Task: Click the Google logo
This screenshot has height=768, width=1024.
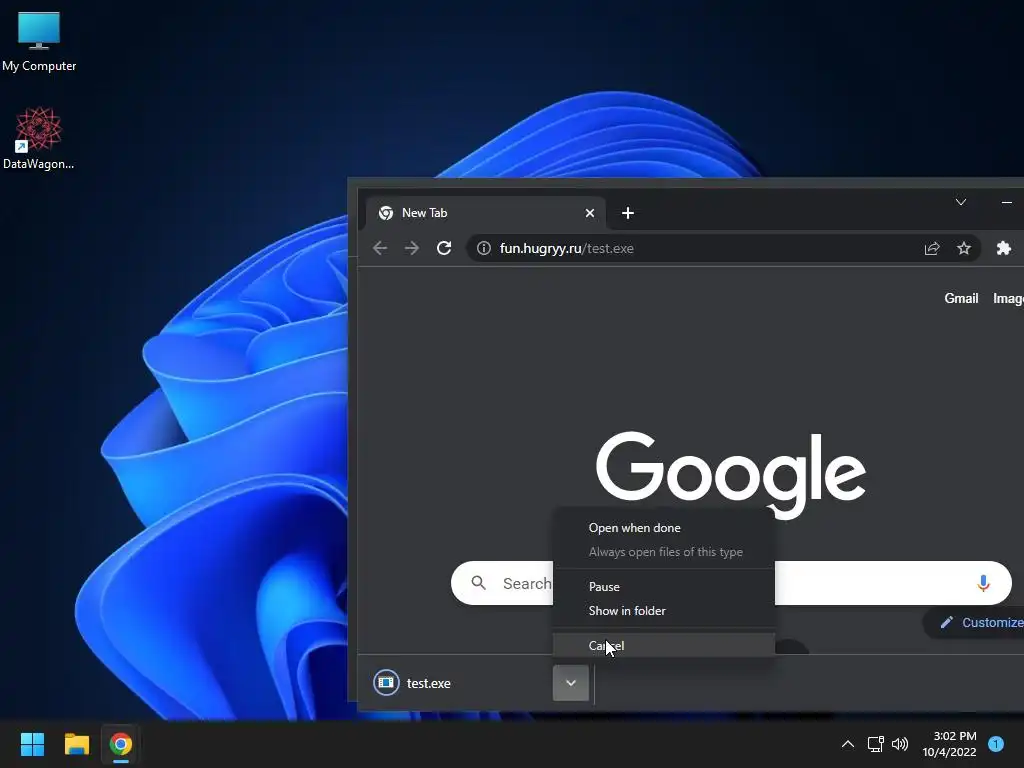Action: click(x=731, y=475)
